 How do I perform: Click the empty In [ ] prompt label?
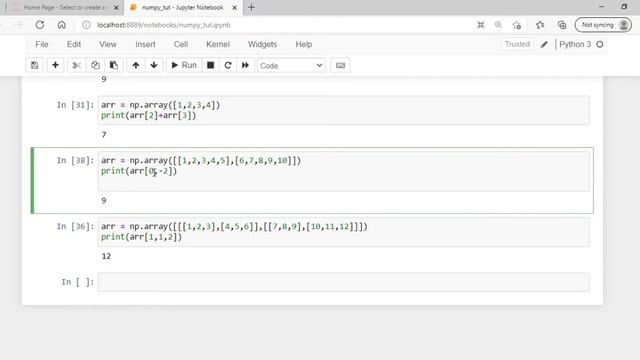point(78,282)
